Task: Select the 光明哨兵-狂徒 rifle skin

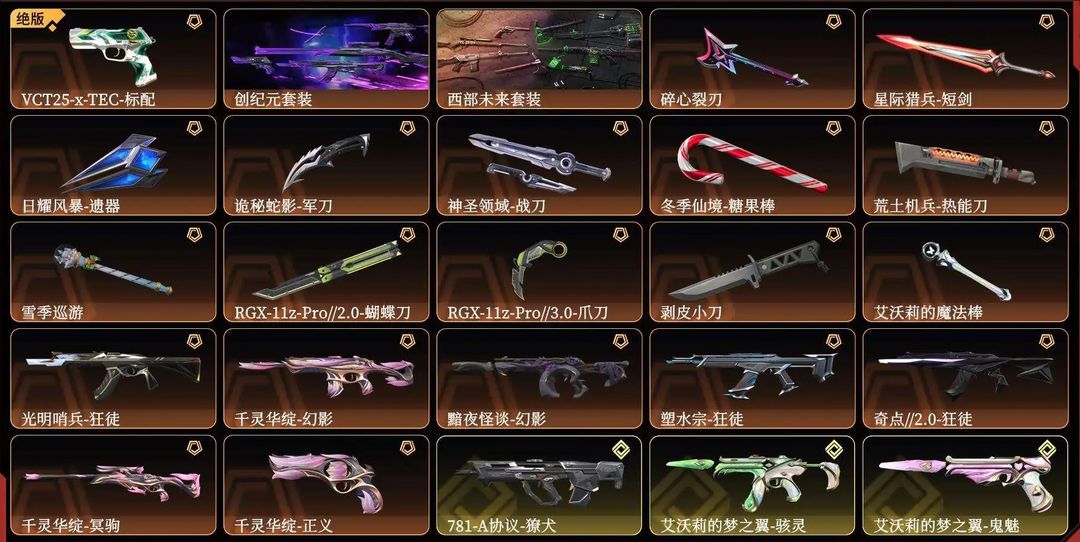Action: [113, 379]
